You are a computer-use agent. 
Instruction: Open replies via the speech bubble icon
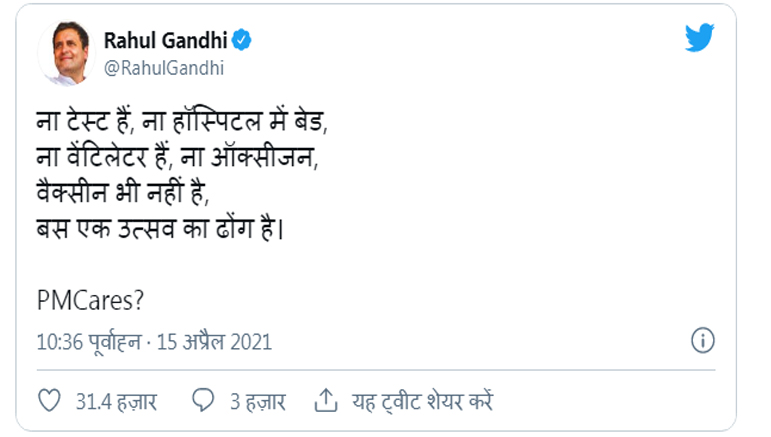click(203, 402)
